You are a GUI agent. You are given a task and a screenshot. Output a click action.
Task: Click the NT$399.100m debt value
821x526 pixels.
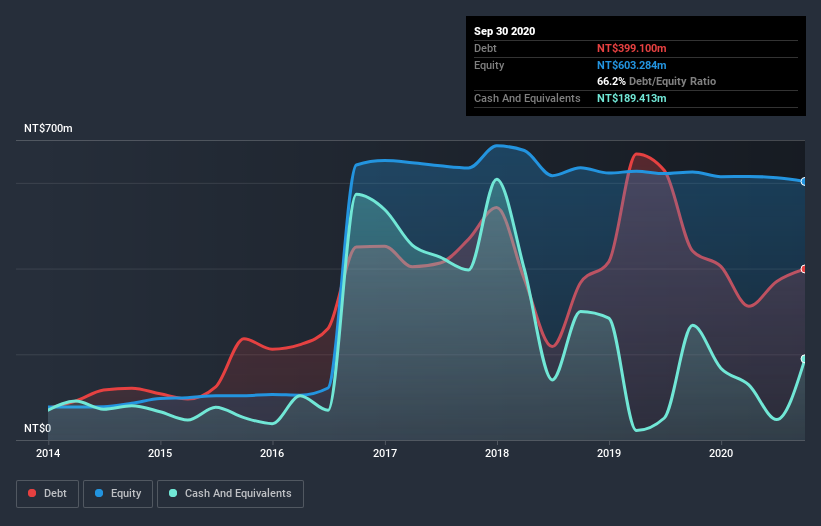[x=631, y=48]
